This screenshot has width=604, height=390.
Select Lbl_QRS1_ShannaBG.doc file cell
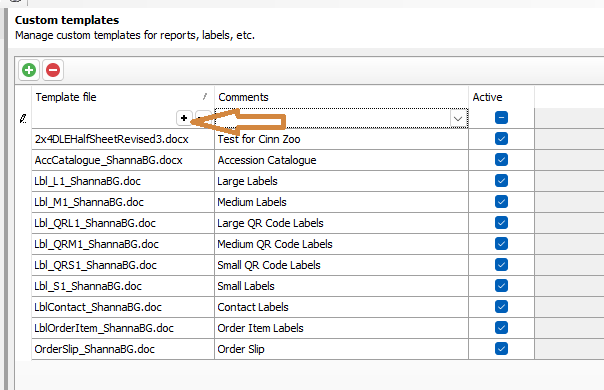[123, 265]
